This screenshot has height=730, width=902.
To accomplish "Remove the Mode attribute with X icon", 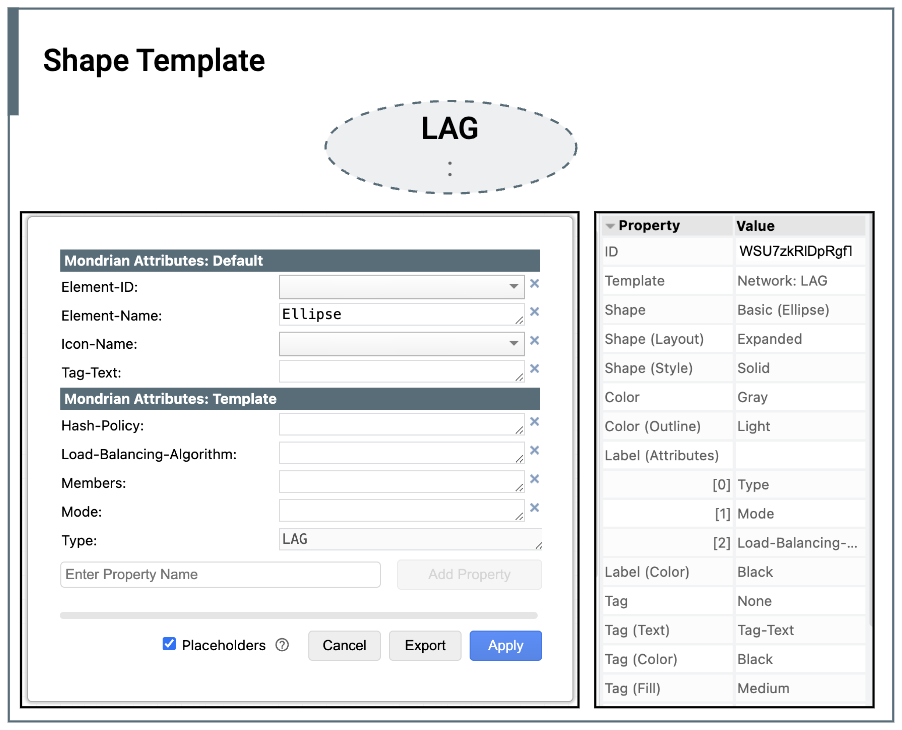I will (534, 508).
